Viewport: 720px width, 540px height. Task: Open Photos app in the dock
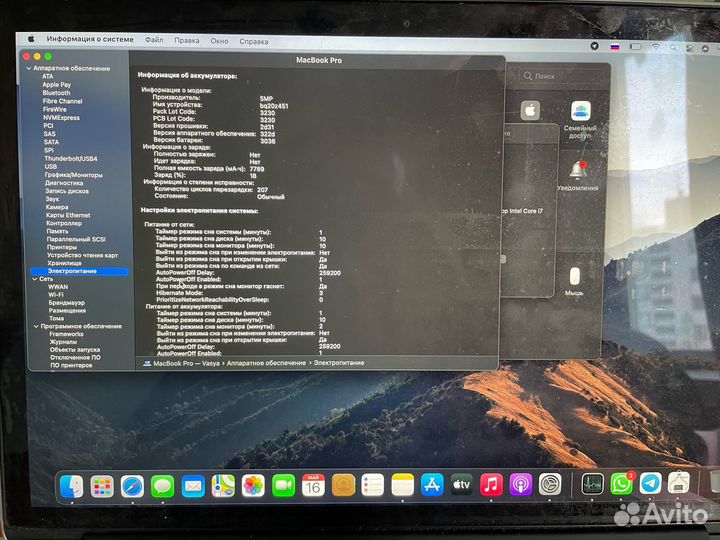point(253,486)
